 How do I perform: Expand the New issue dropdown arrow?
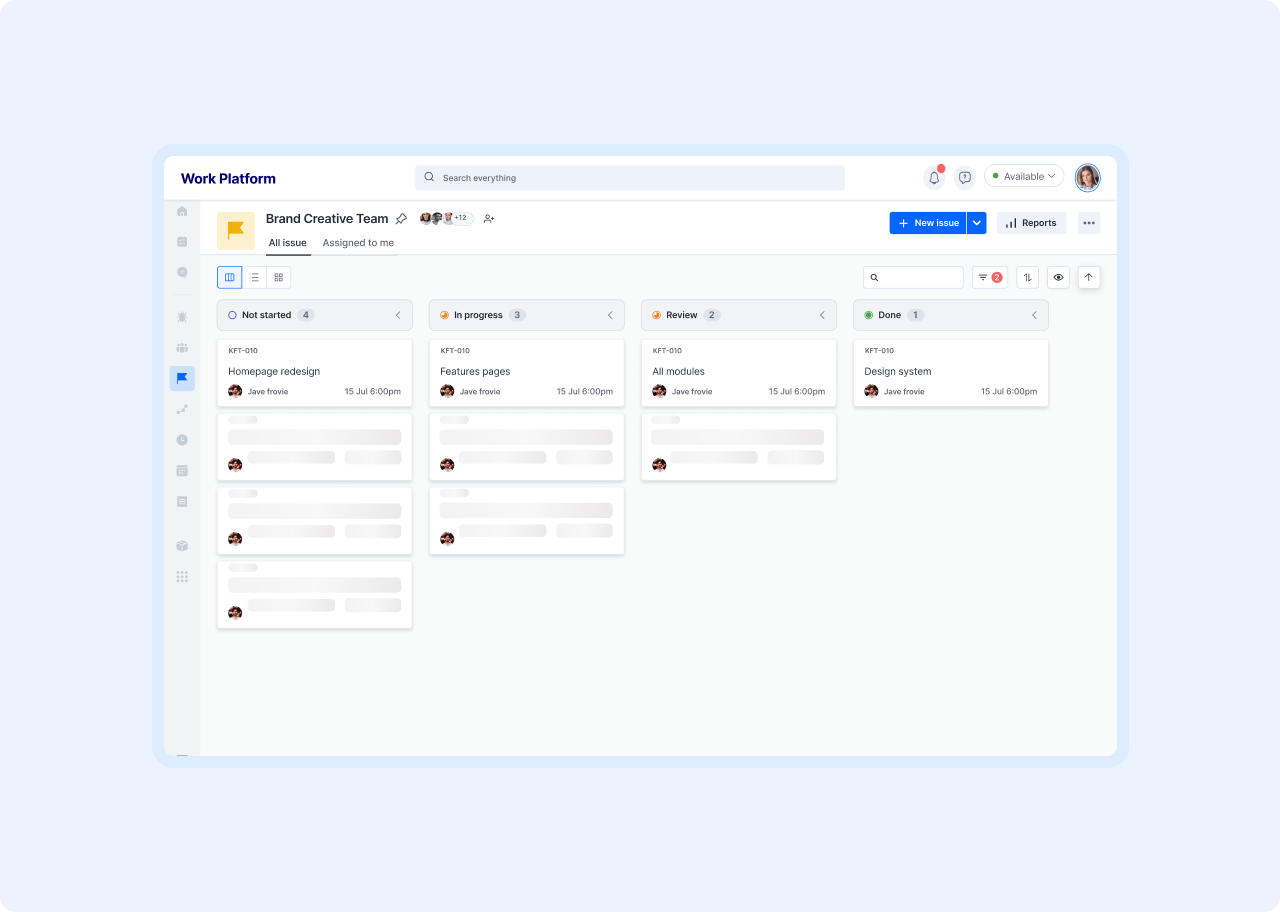(977, 223)
